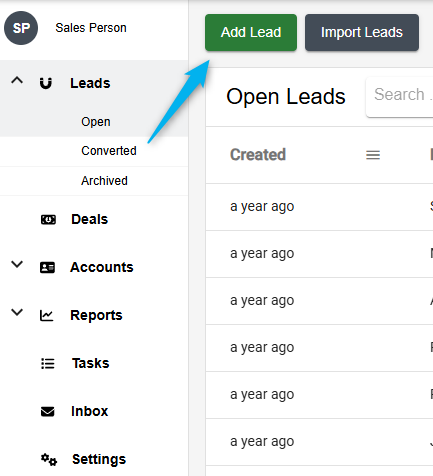This screenshot has width=433, height=476.
Task: Click the green Add Lead button
Action: click(x=251, y=33)
